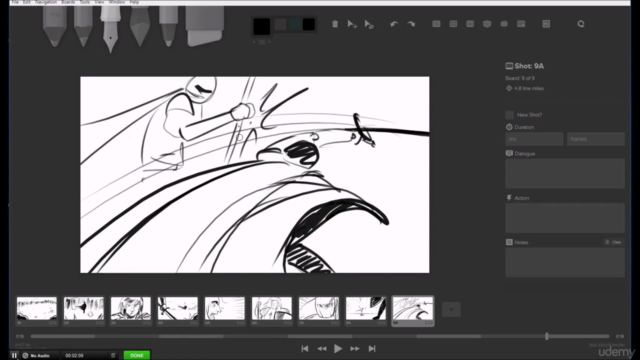This screenshot has width=640, height=360.
Task: Activate the scale selection tool
Action: [x=369, y=24]
